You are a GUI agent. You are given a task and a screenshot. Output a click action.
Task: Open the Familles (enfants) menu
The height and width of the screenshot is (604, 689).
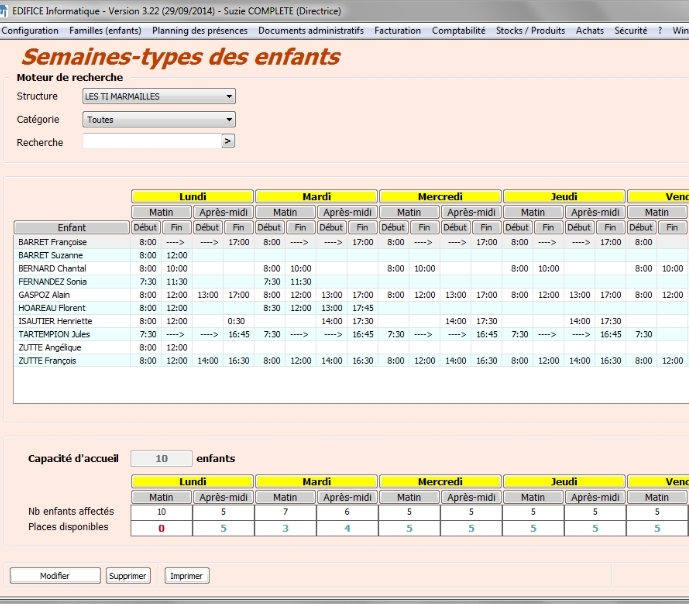click(x=105, y=31)
